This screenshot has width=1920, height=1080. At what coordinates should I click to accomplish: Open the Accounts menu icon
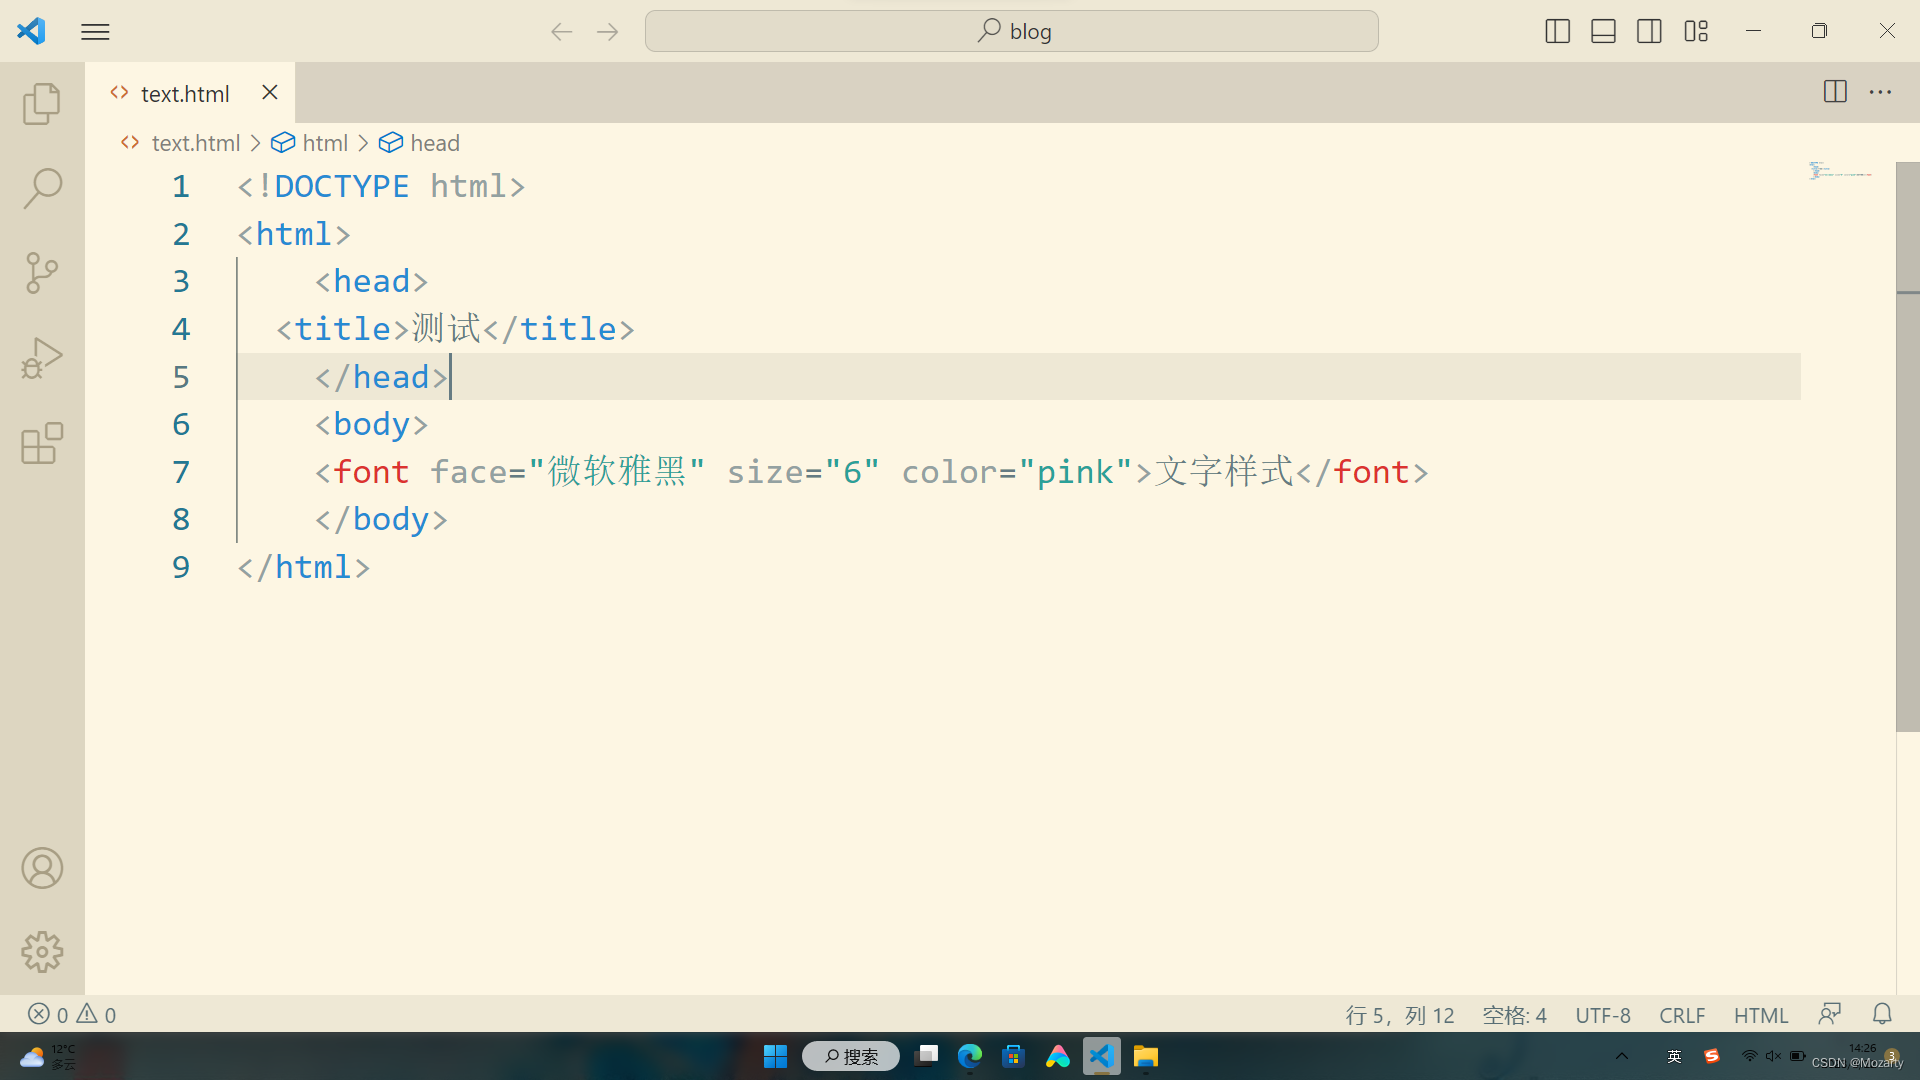(42, 868)
